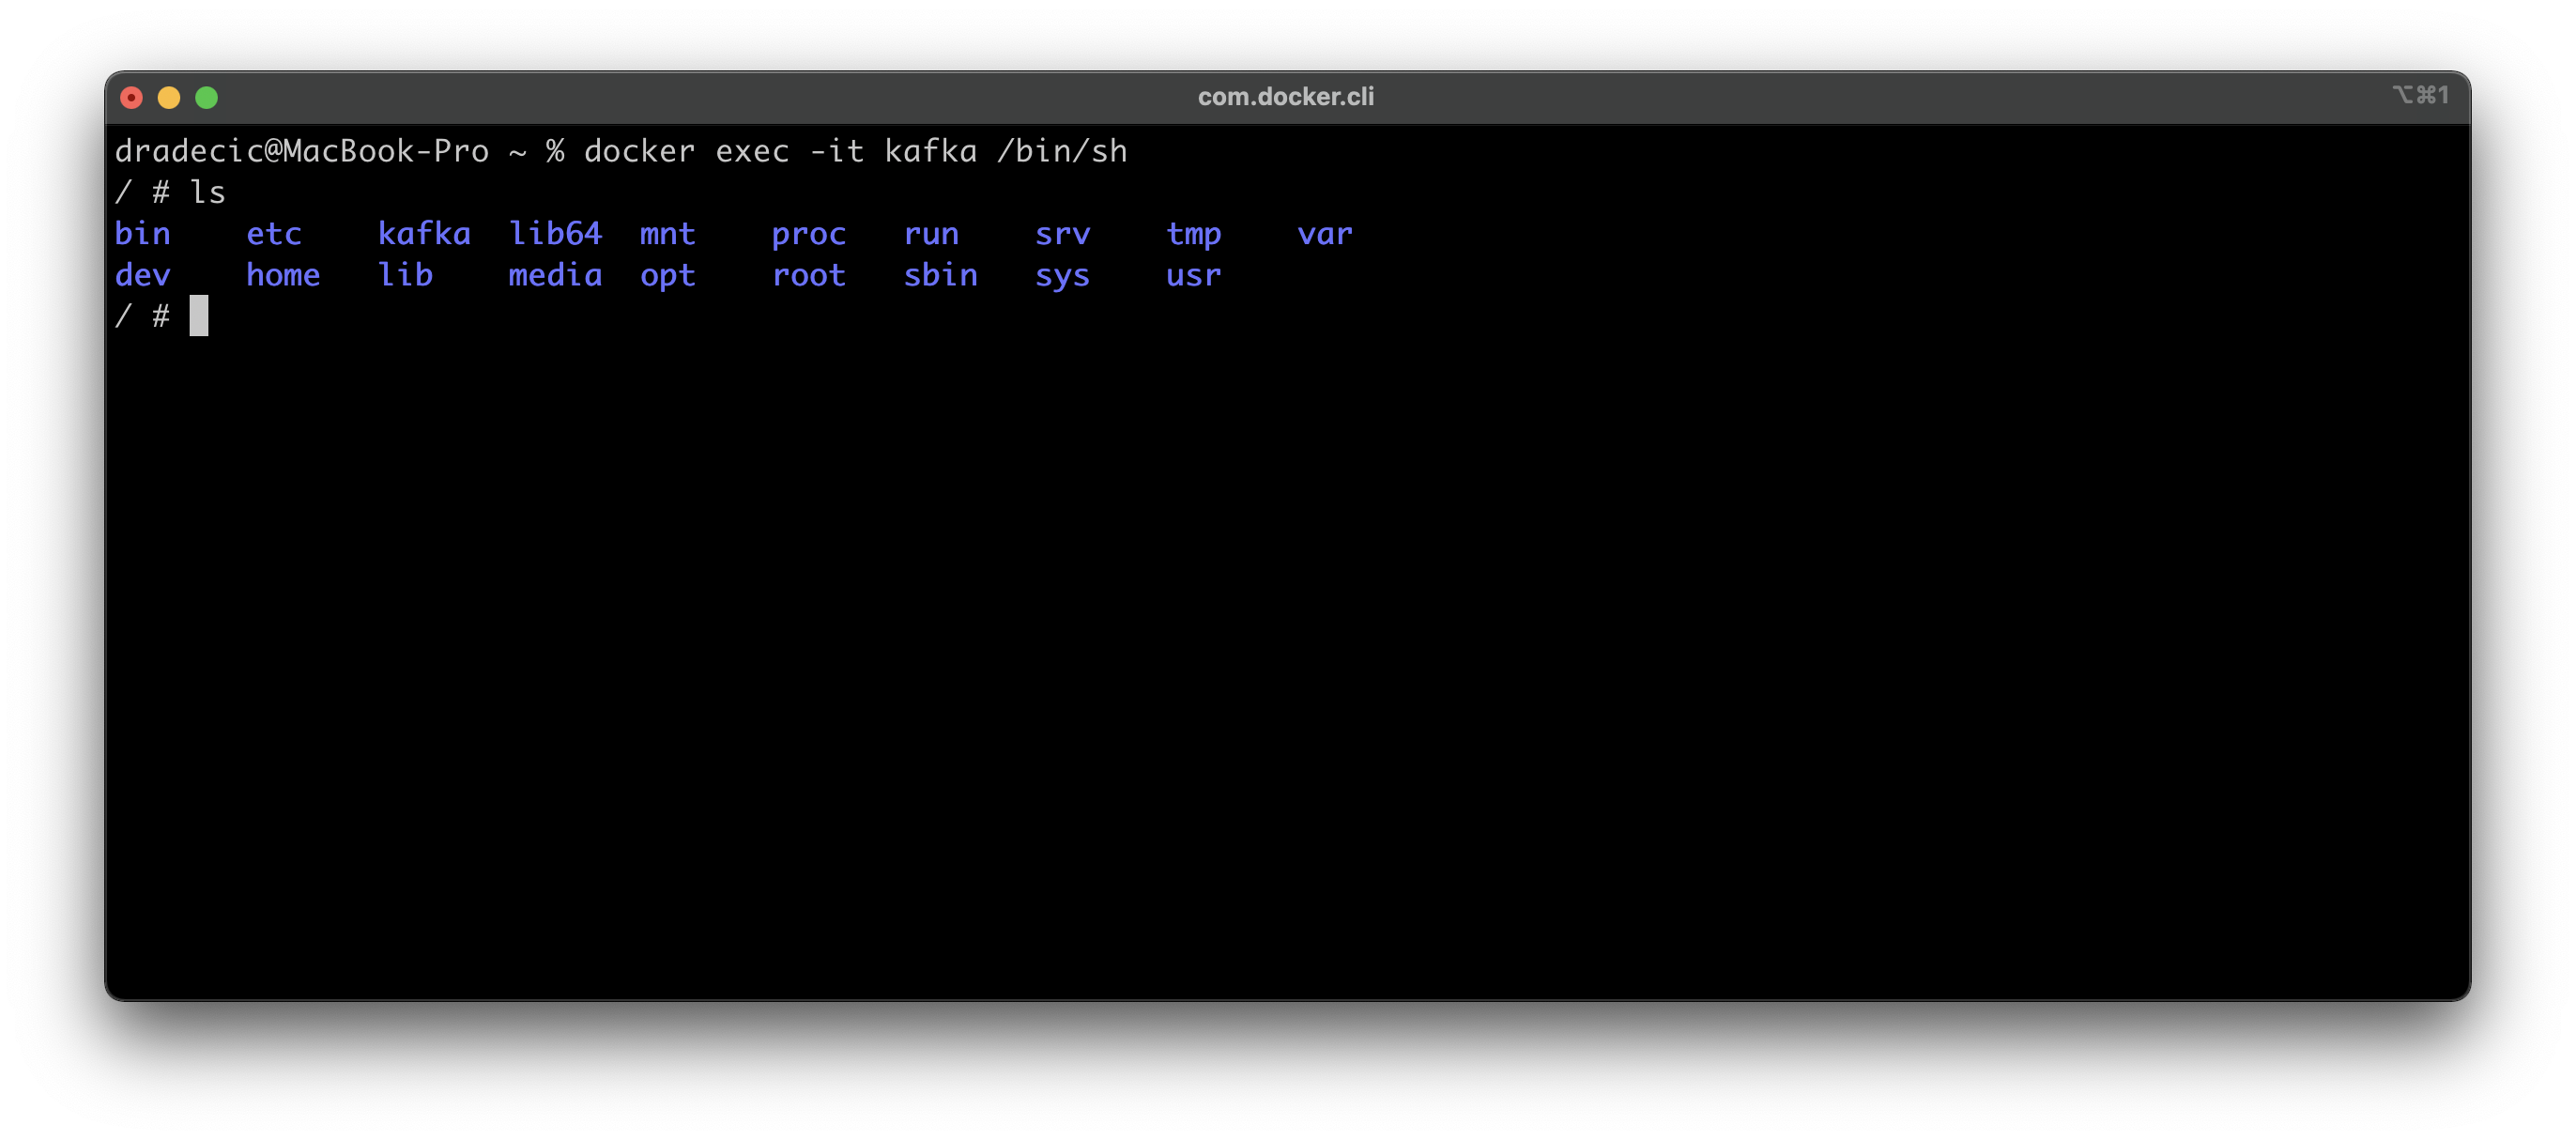Click the opt directory entry

tap(668, 276)
